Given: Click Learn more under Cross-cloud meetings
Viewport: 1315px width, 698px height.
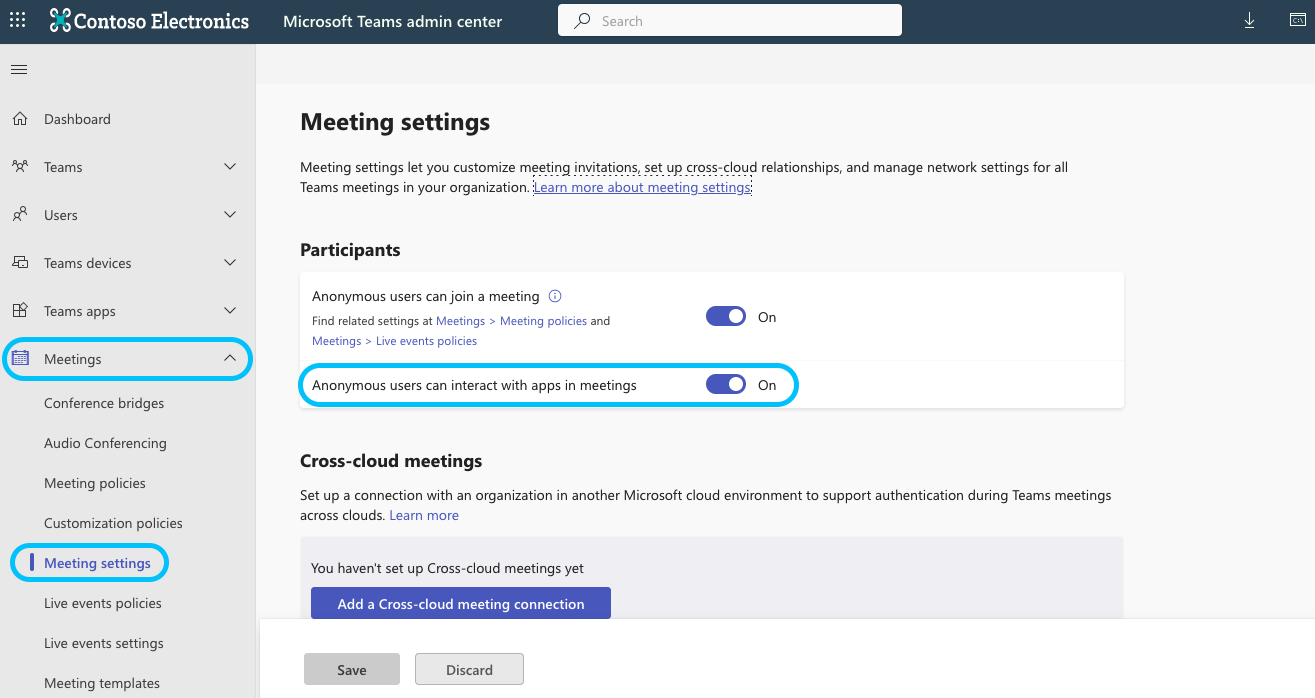Looking at the screenshot, I should tap(424, 515).
